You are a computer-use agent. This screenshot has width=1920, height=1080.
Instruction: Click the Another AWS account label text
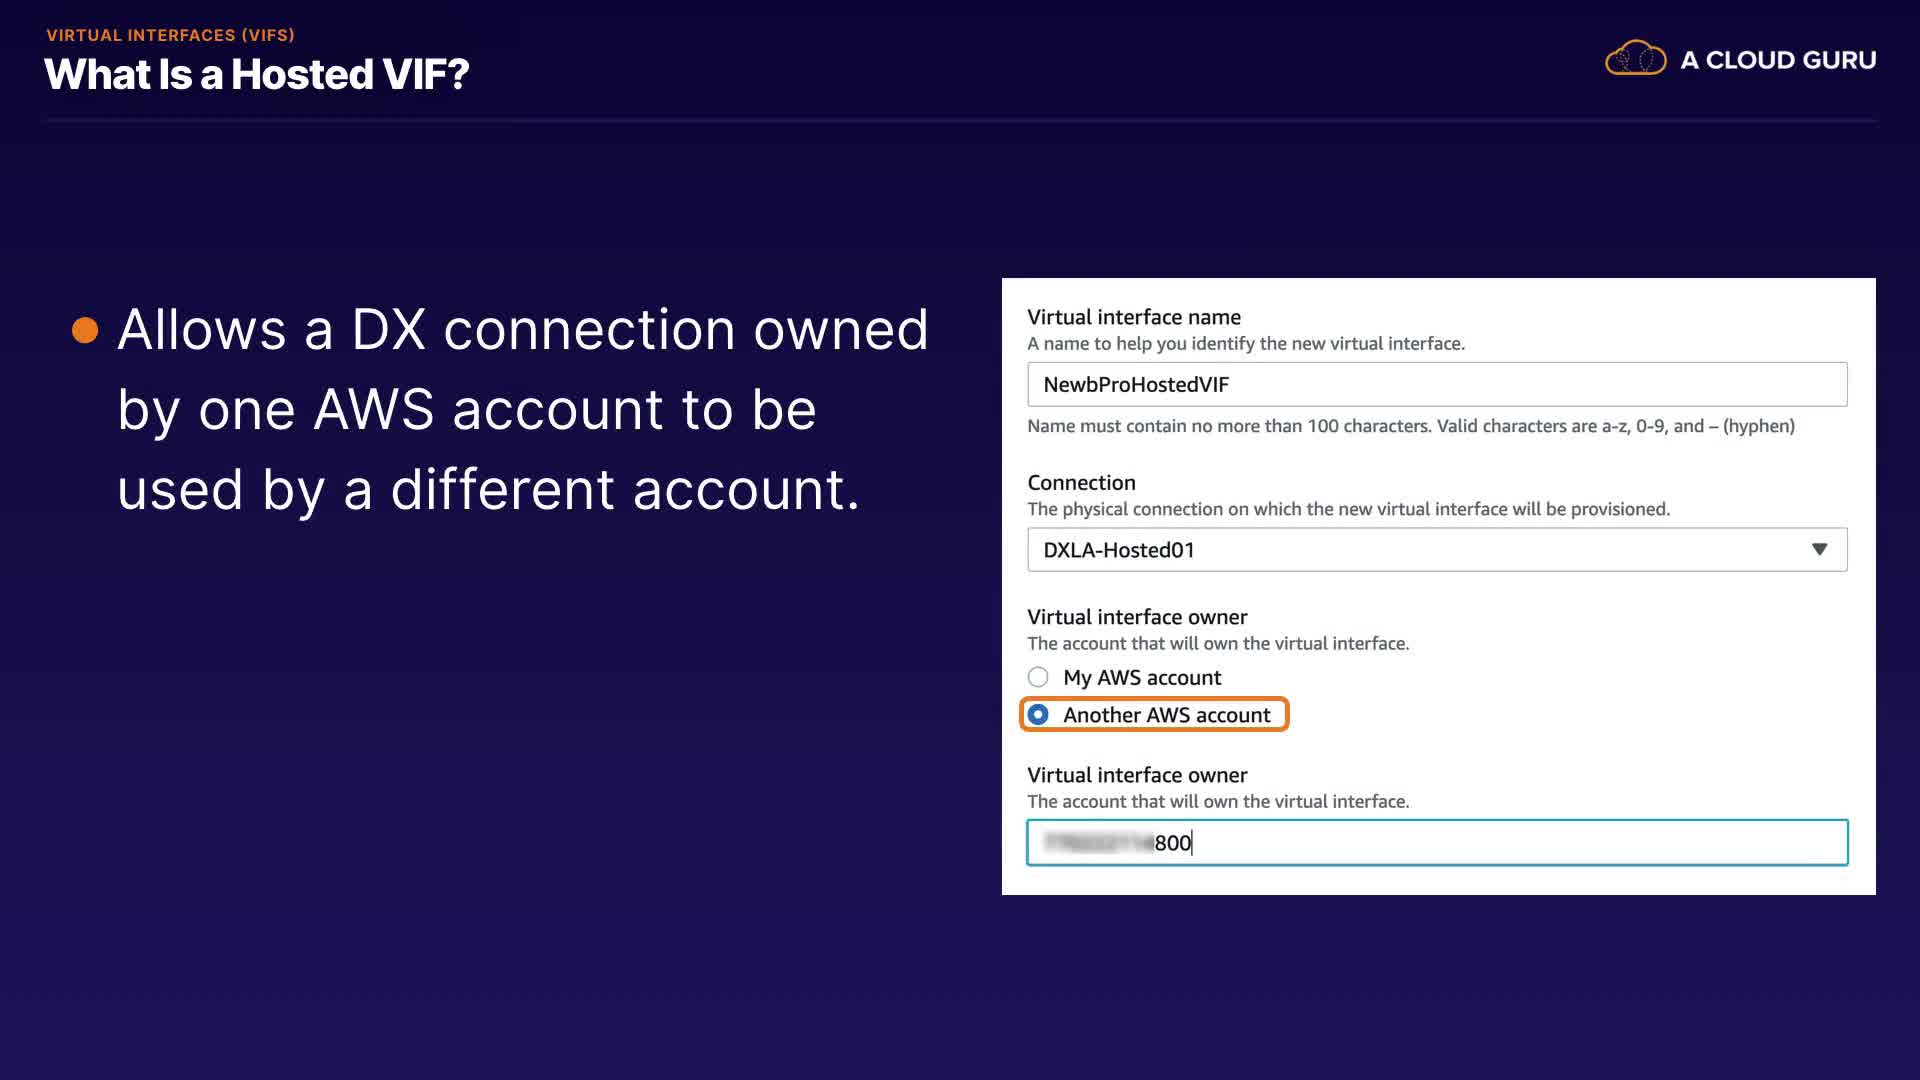[x=1166, y=715]
